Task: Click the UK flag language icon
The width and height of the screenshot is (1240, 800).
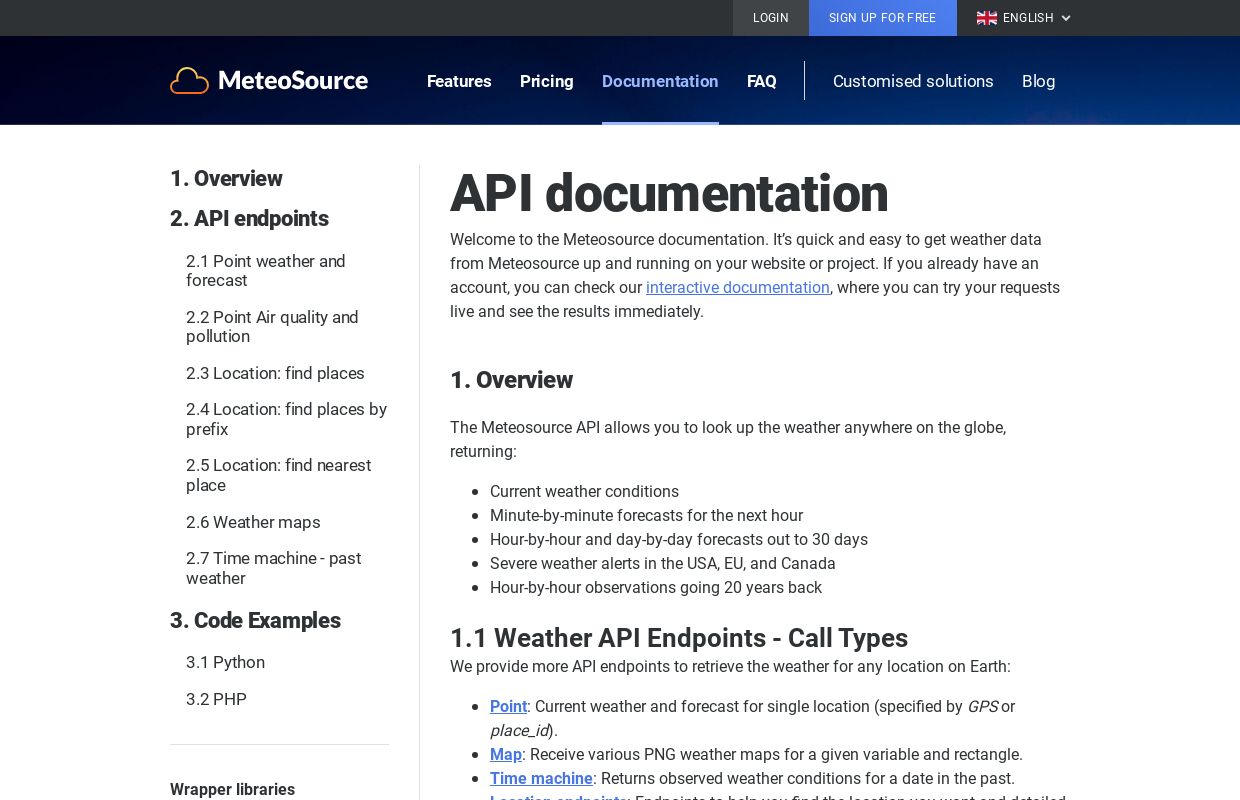Action: coord(986,18)
